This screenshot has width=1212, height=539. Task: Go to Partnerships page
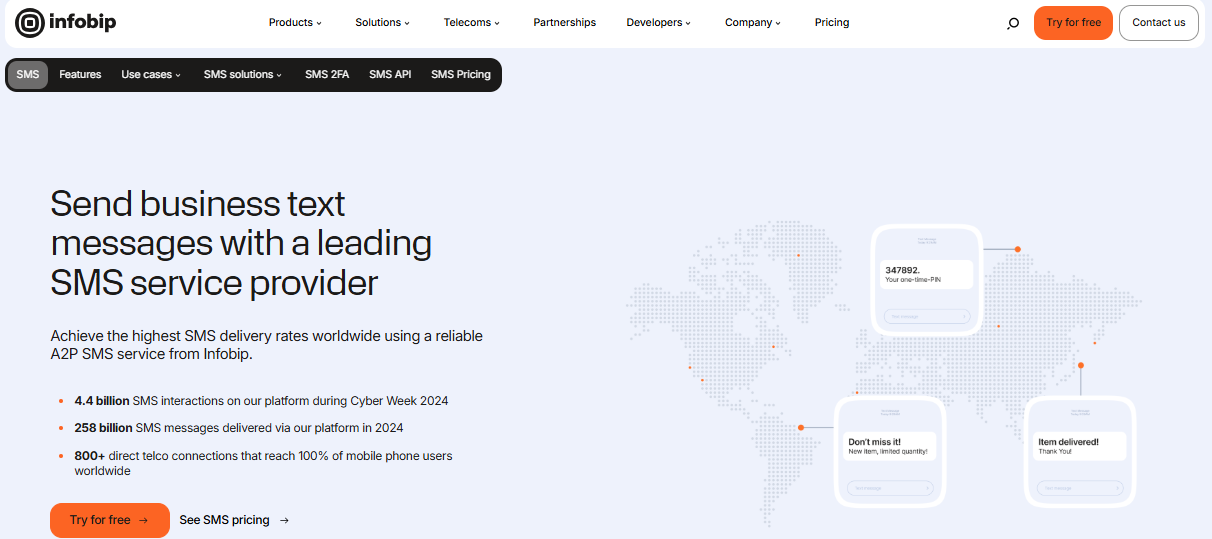click(x=564, y=22)
